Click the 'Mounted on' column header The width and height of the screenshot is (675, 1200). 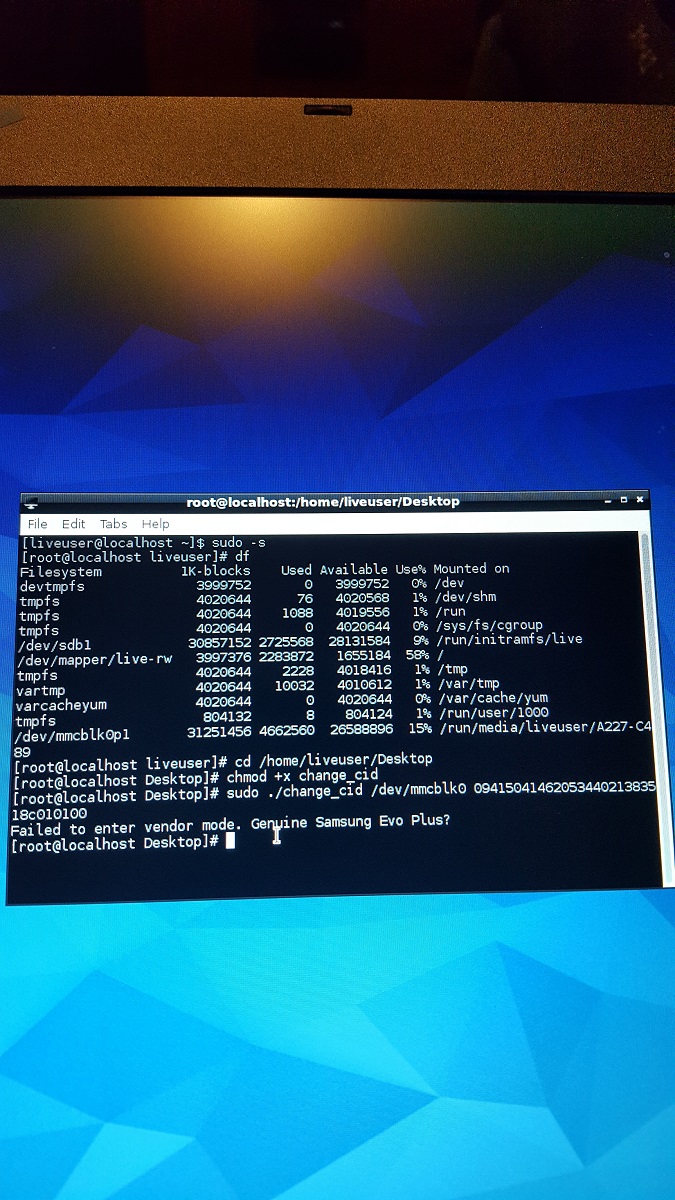click(471, 569)
